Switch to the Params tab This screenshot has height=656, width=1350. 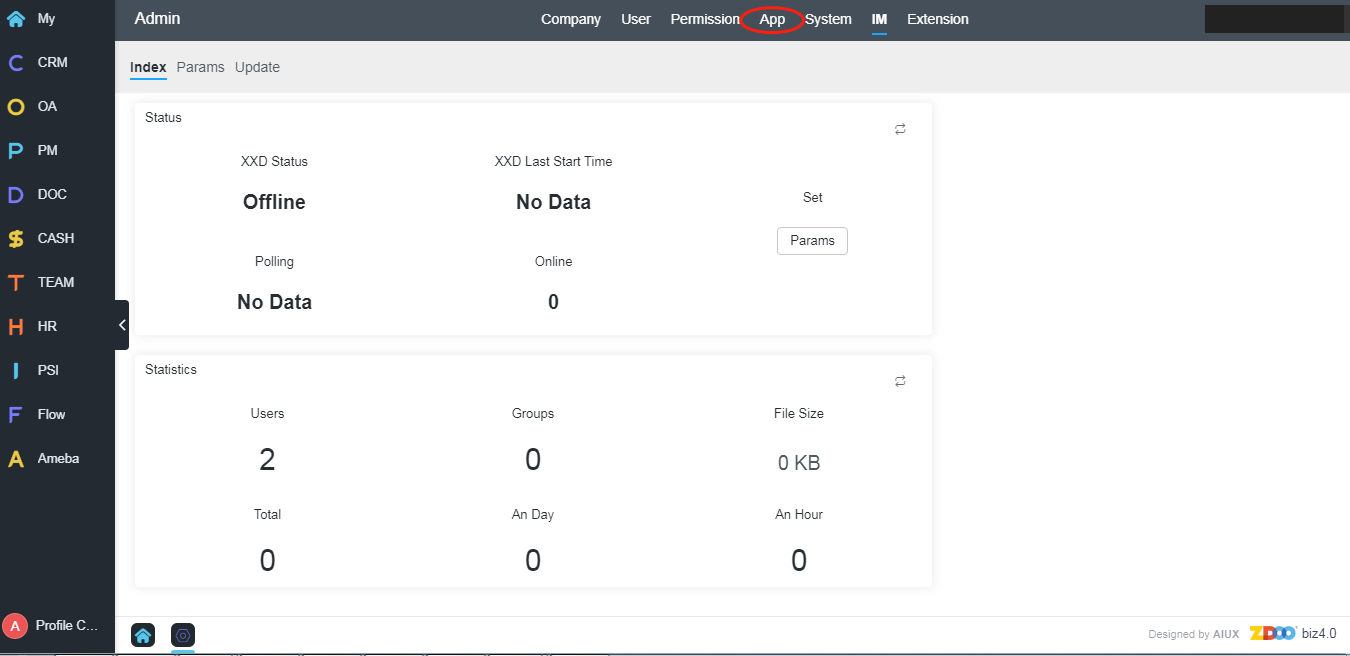(x=201, y=67)
